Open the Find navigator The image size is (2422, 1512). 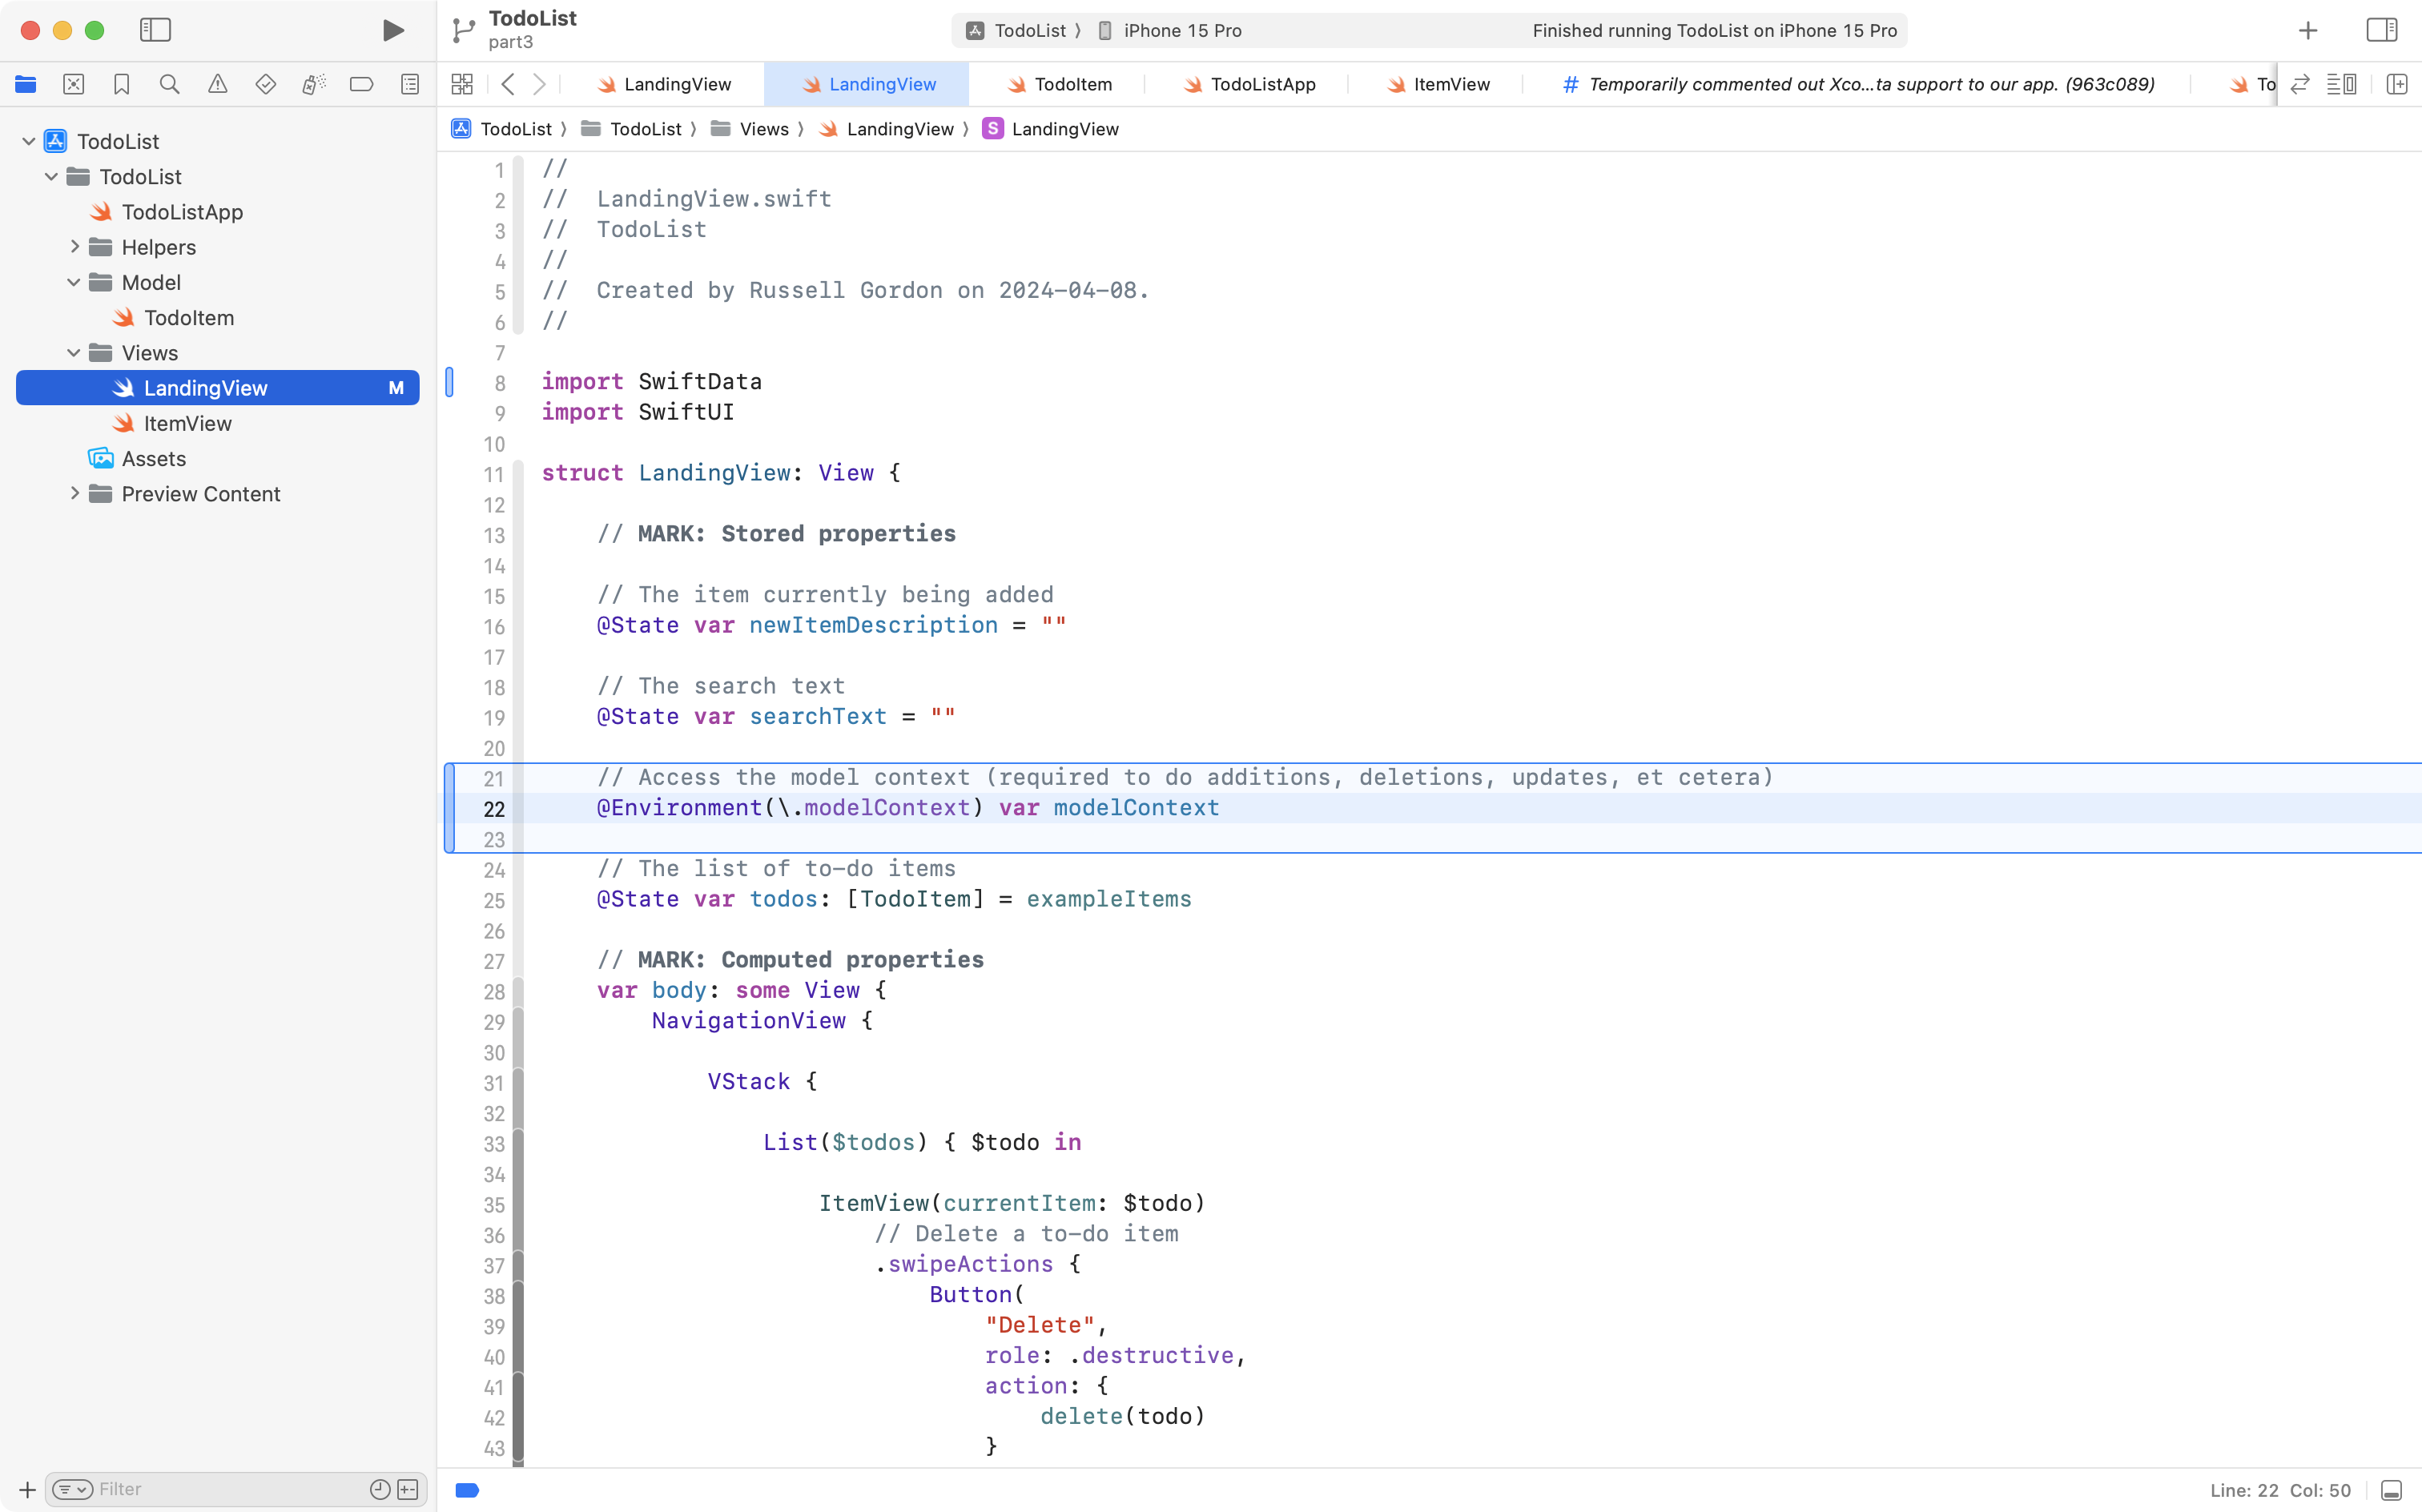[170, 84]
